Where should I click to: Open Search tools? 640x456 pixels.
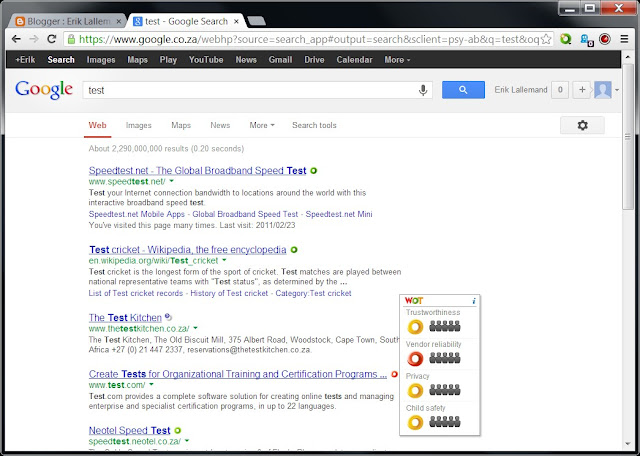point(314,125)
